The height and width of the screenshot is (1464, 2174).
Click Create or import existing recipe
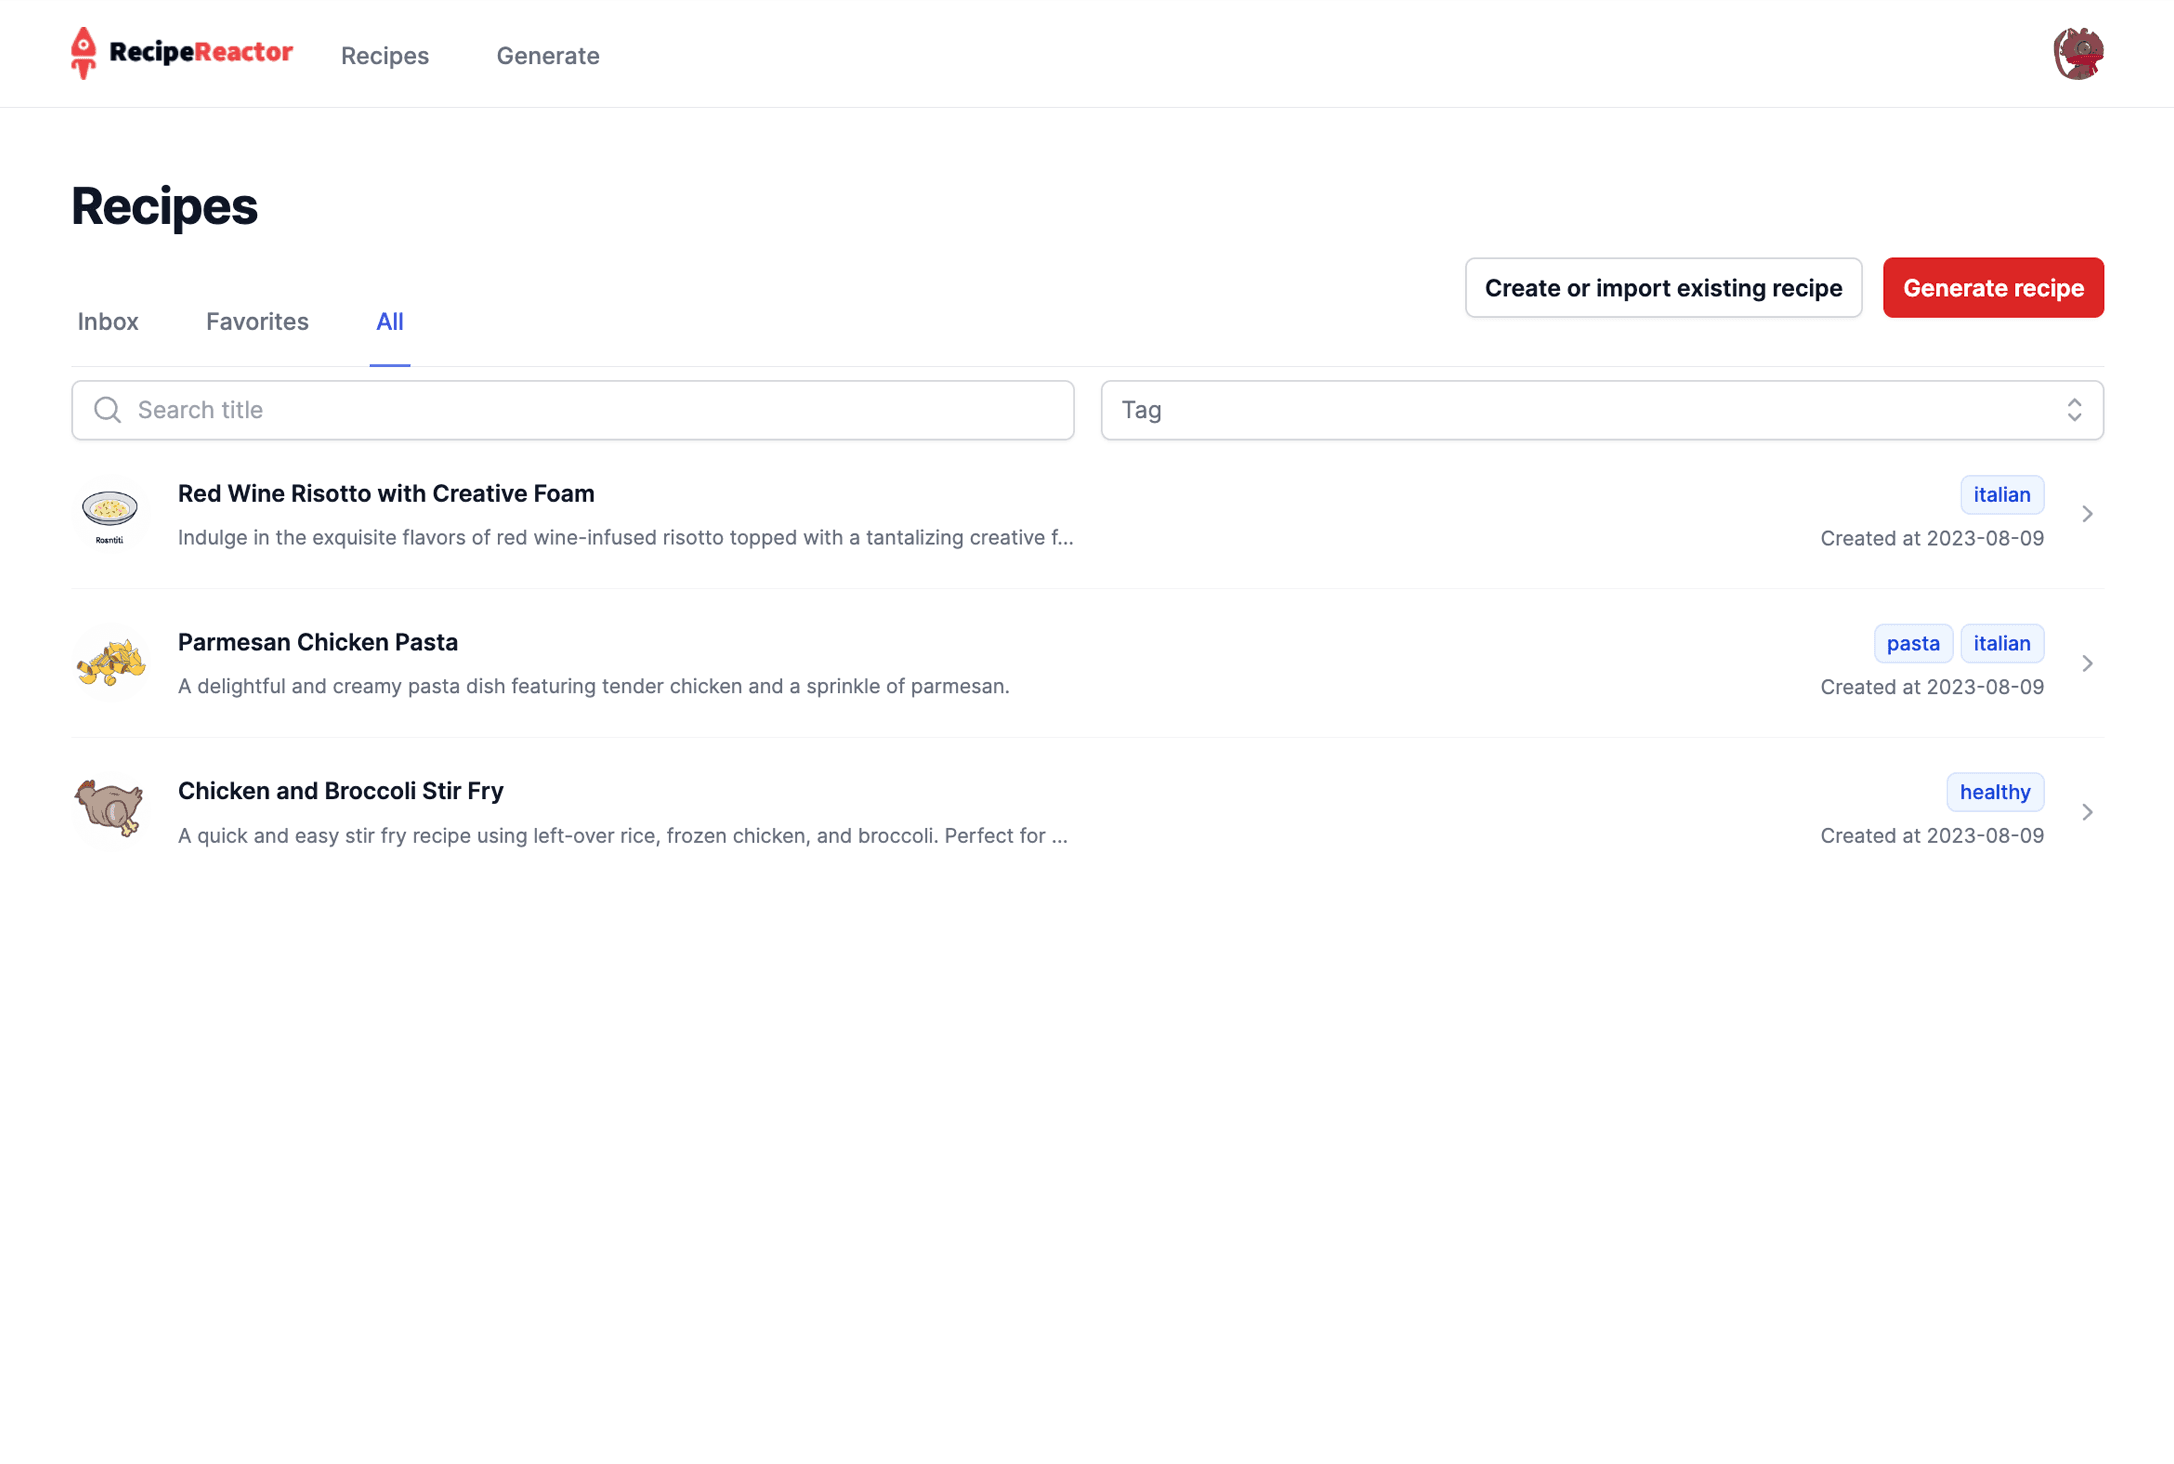pos(1662,288)
